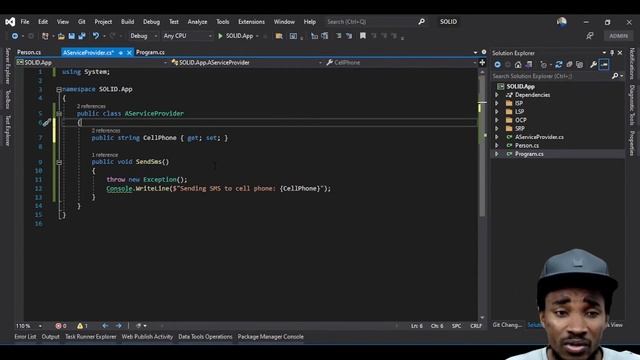The width and height of the screenshot is (640, 360).
Task: Click the 1 reference link above SendSms
Action: pos(105,155)
